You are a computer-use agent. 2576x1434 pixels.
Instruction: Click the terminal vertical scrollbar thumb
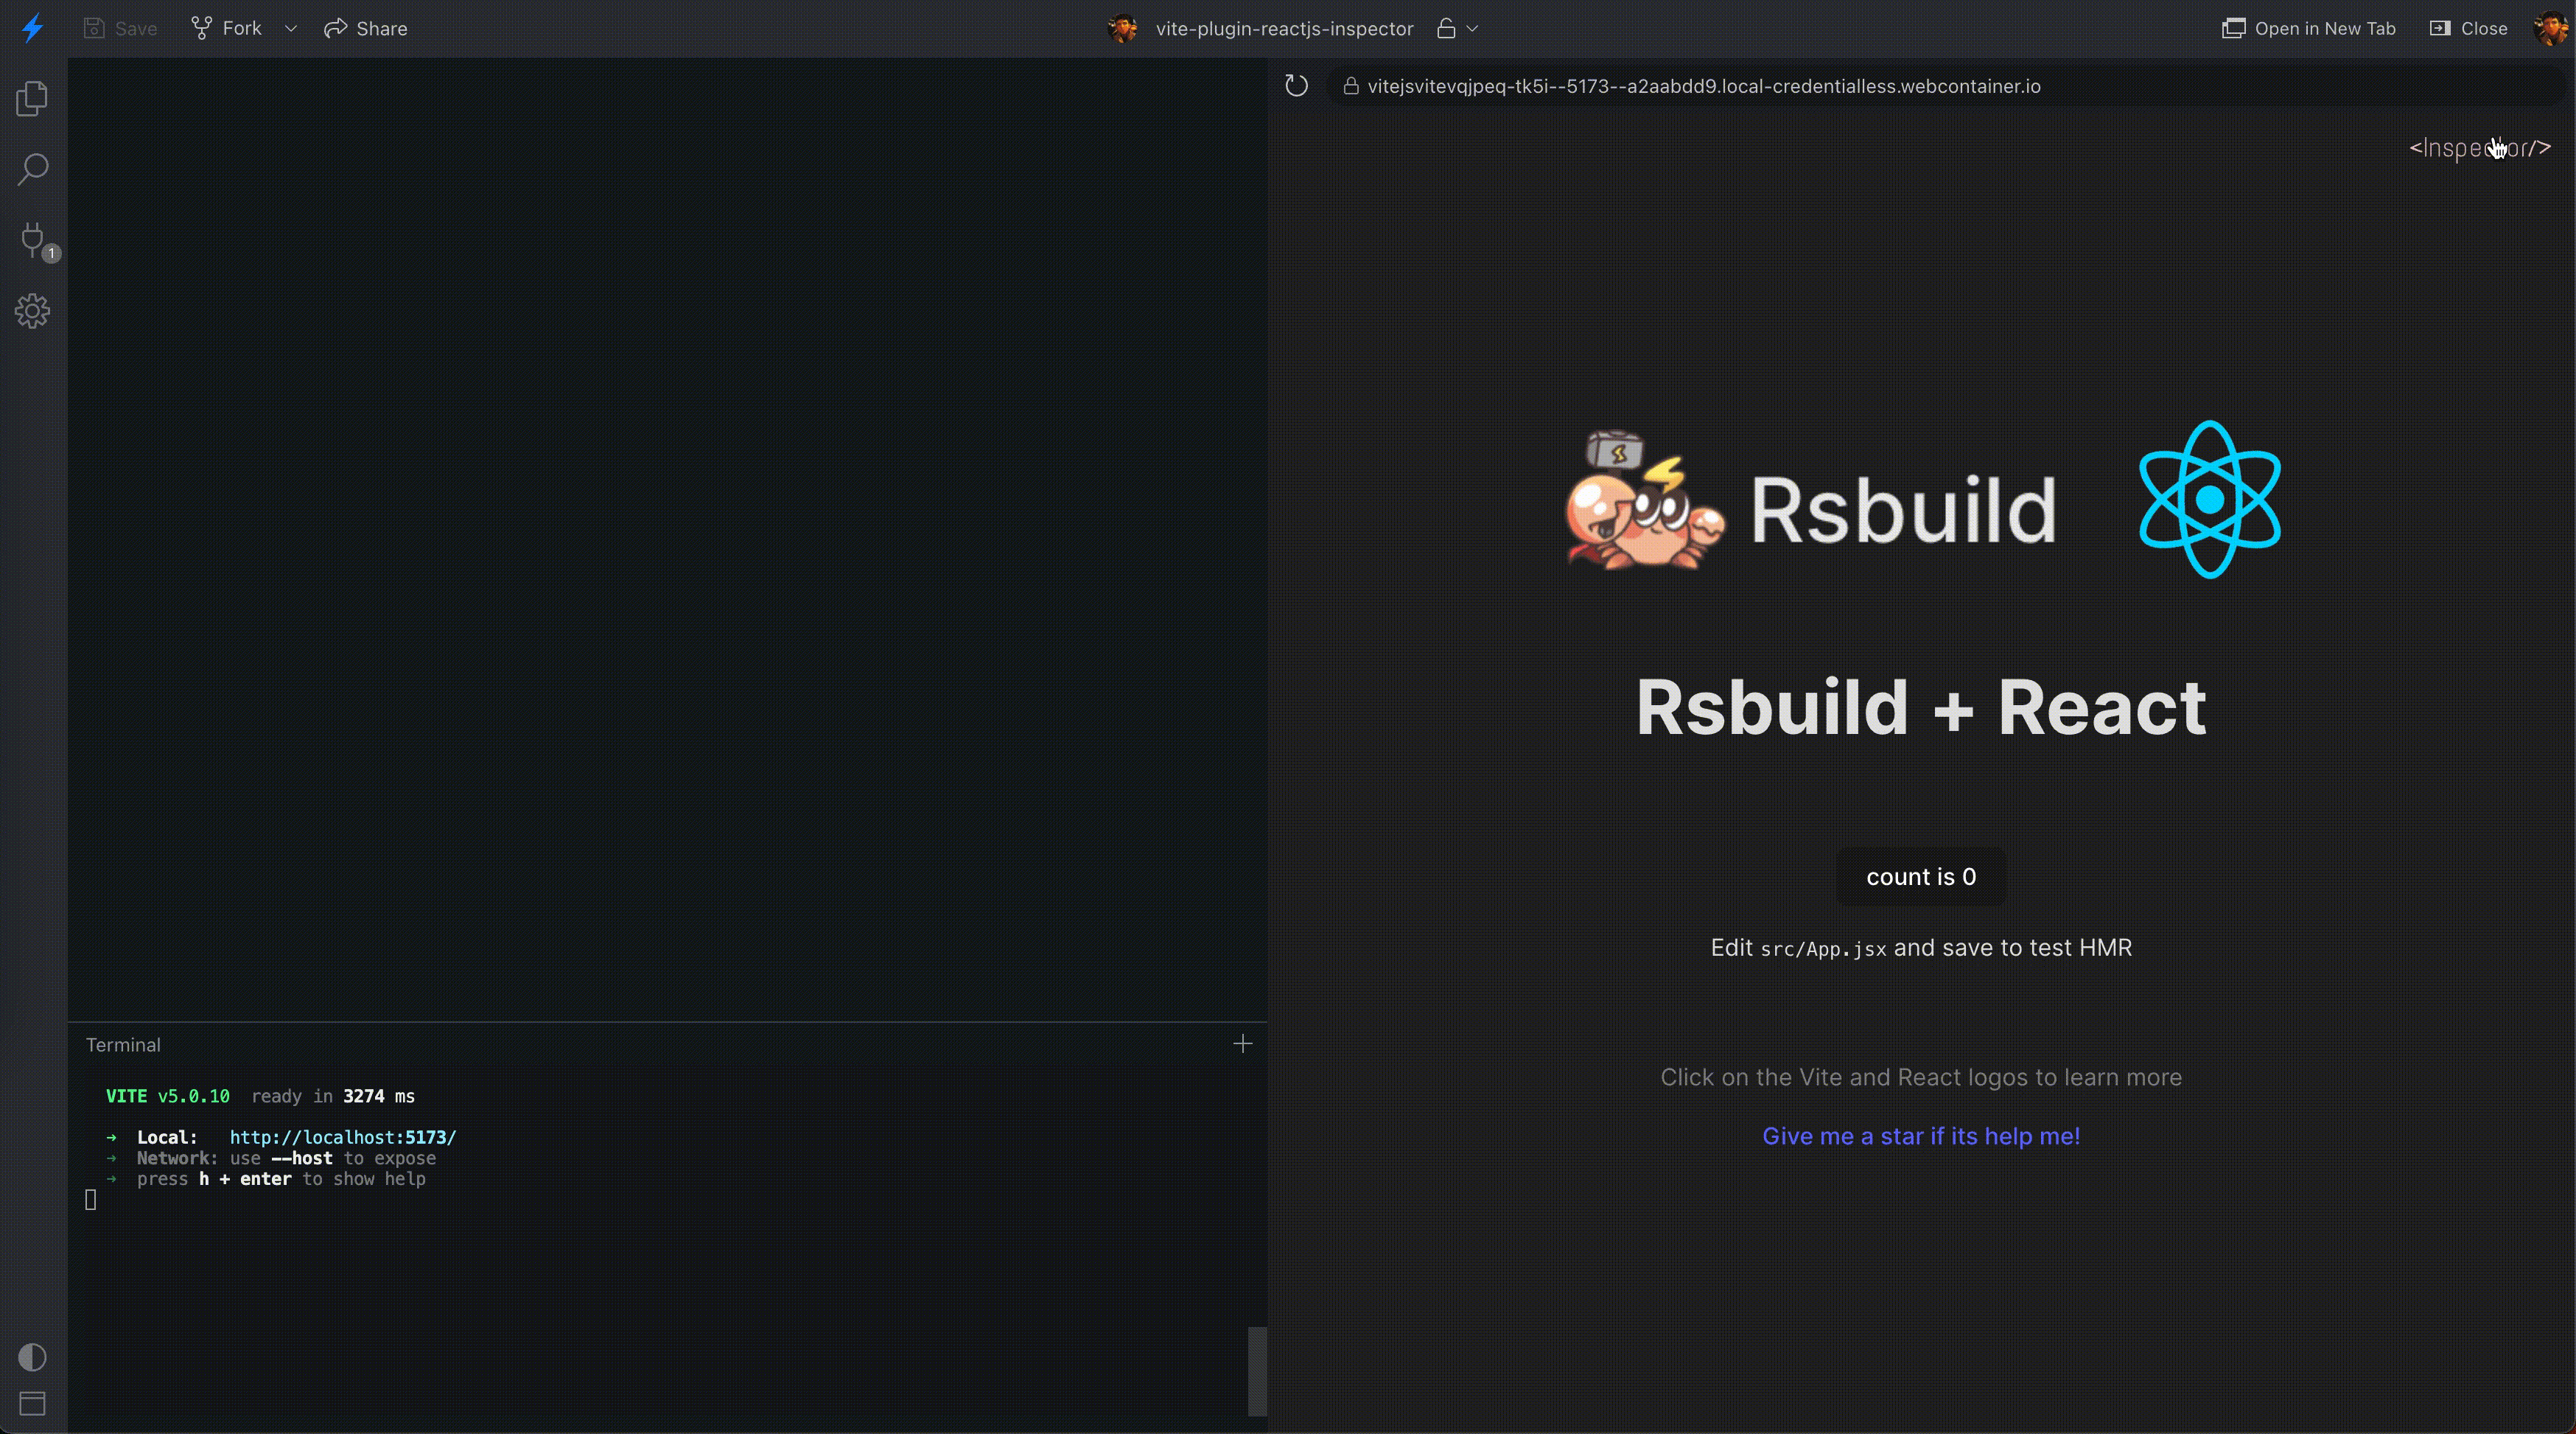tap(1257, 1370)
